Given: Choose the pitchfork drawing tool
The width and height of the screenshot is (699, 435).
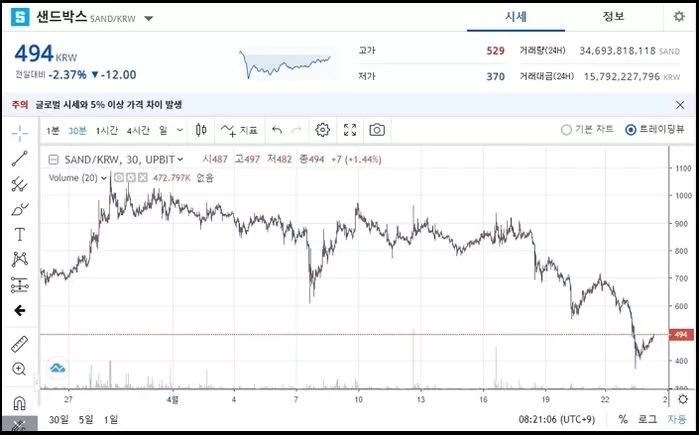Looking at the screenshot, I should click(20, 184).
